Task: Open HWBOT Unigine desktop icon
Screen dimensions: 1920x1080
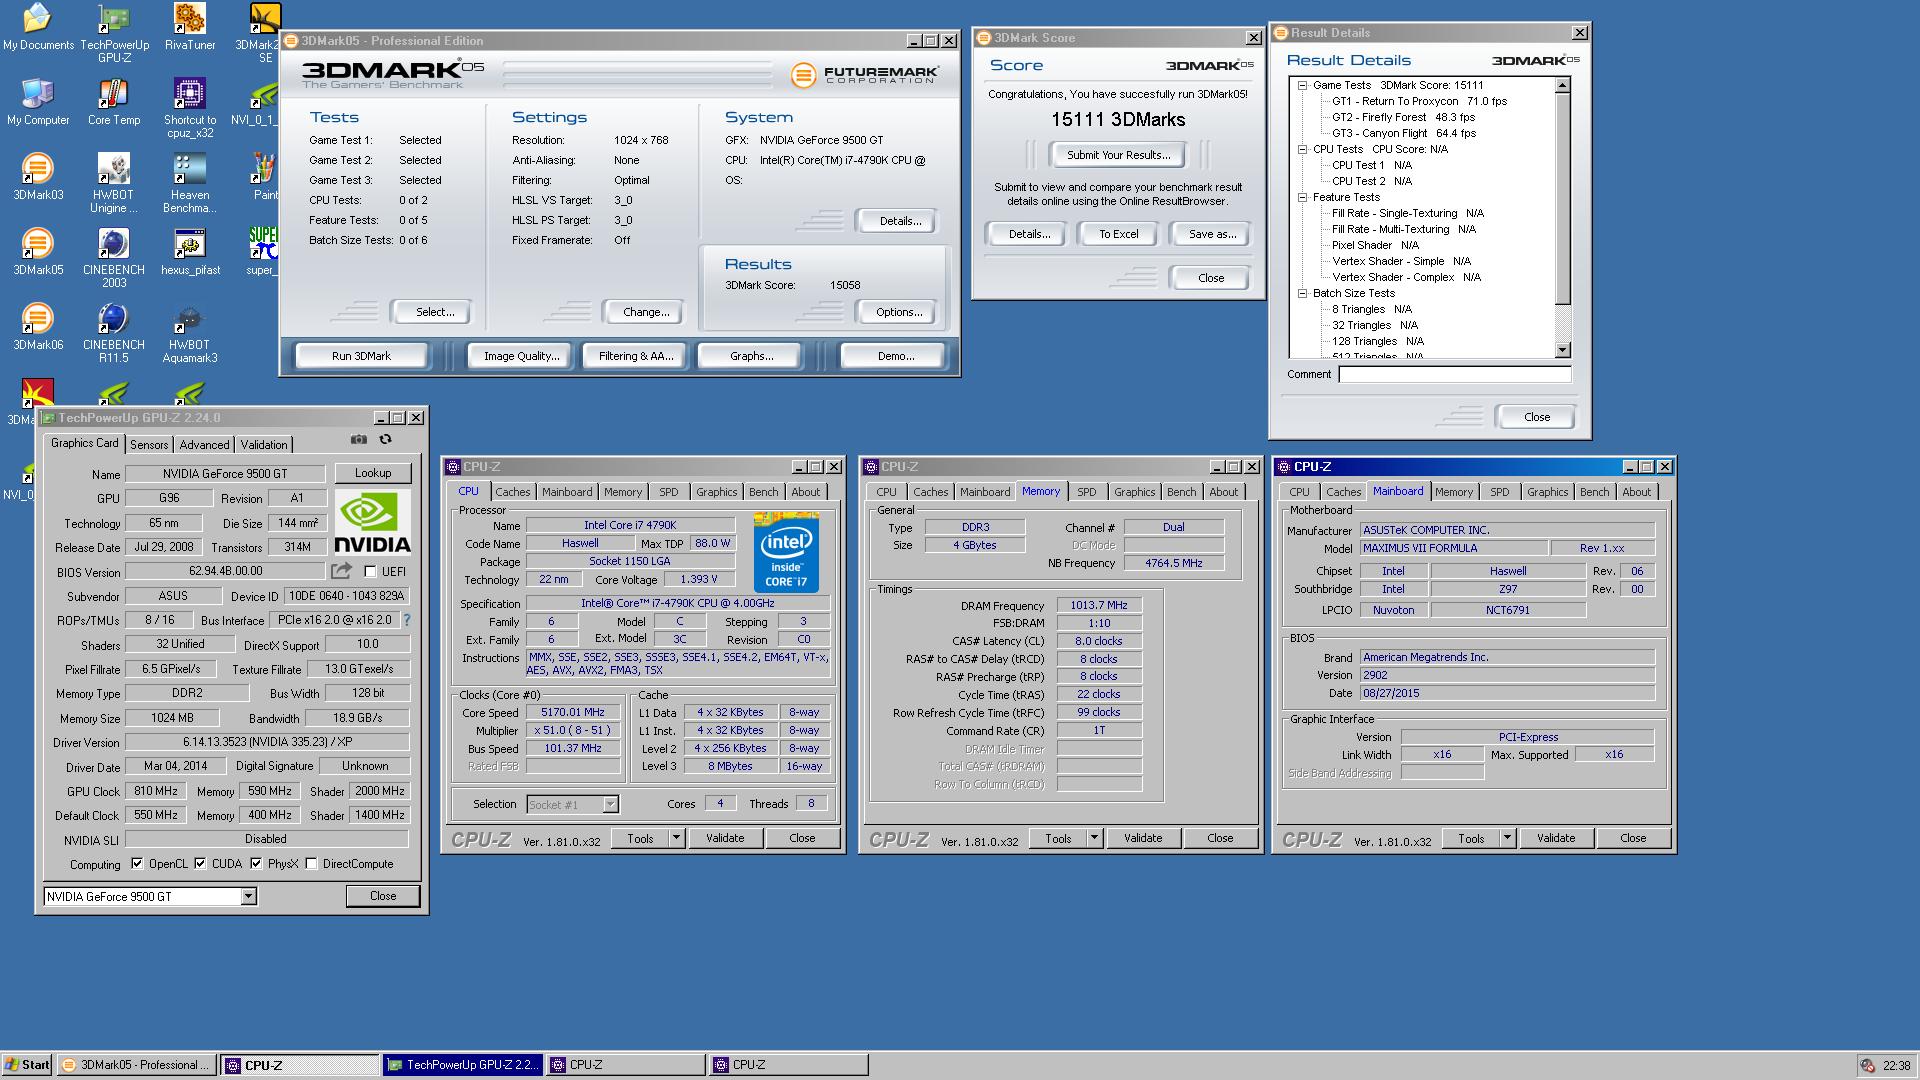Action: tap(114, 183)
